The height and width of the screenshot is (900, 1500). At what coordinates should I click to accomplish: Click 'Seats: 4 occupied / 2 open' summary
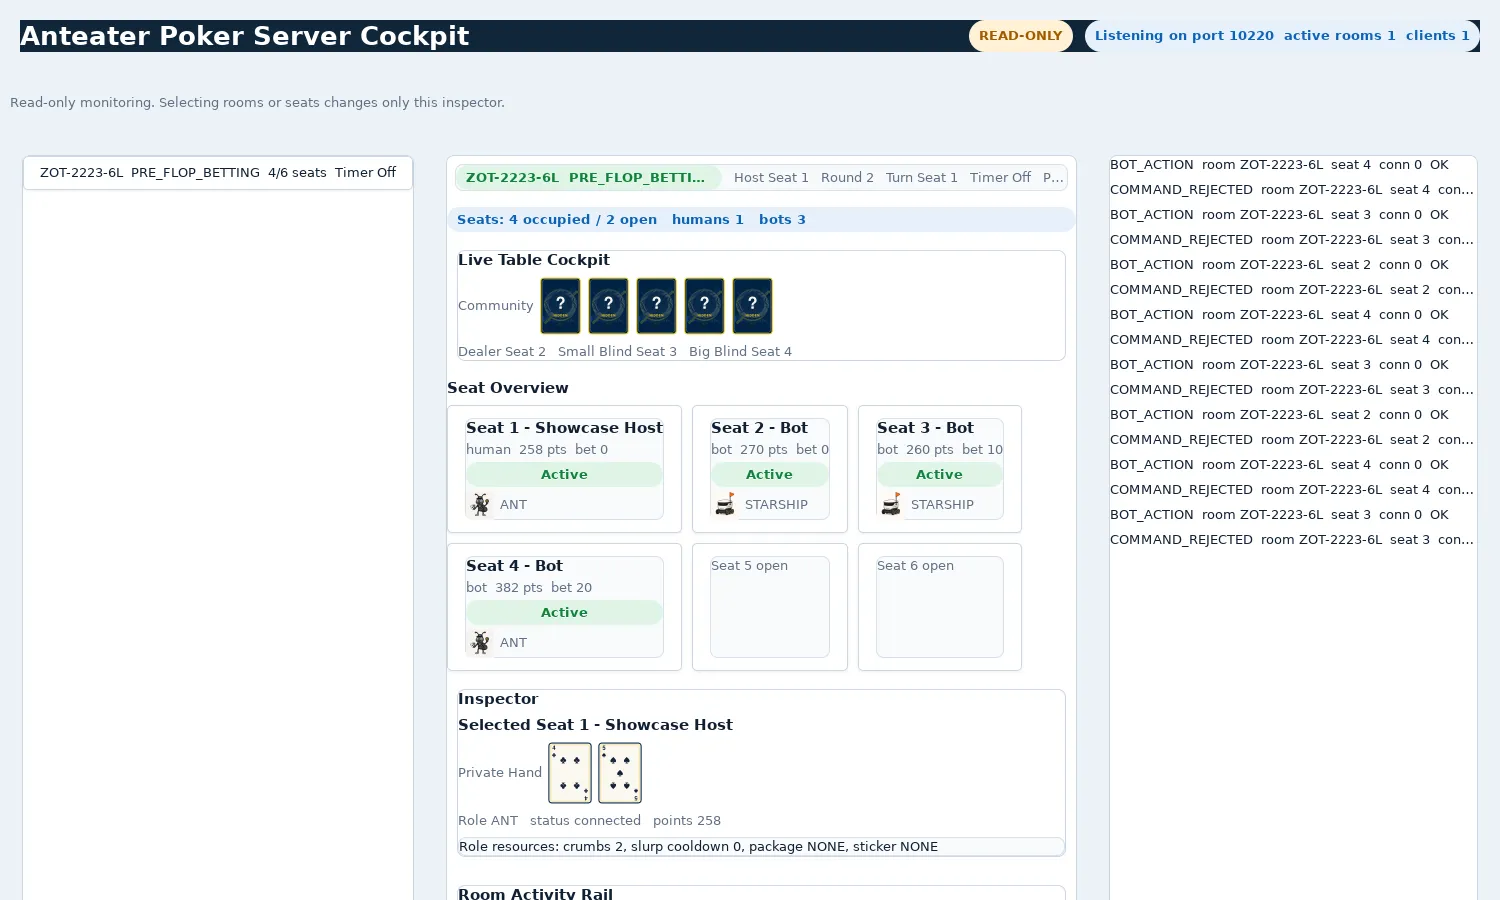coord(557,220)
